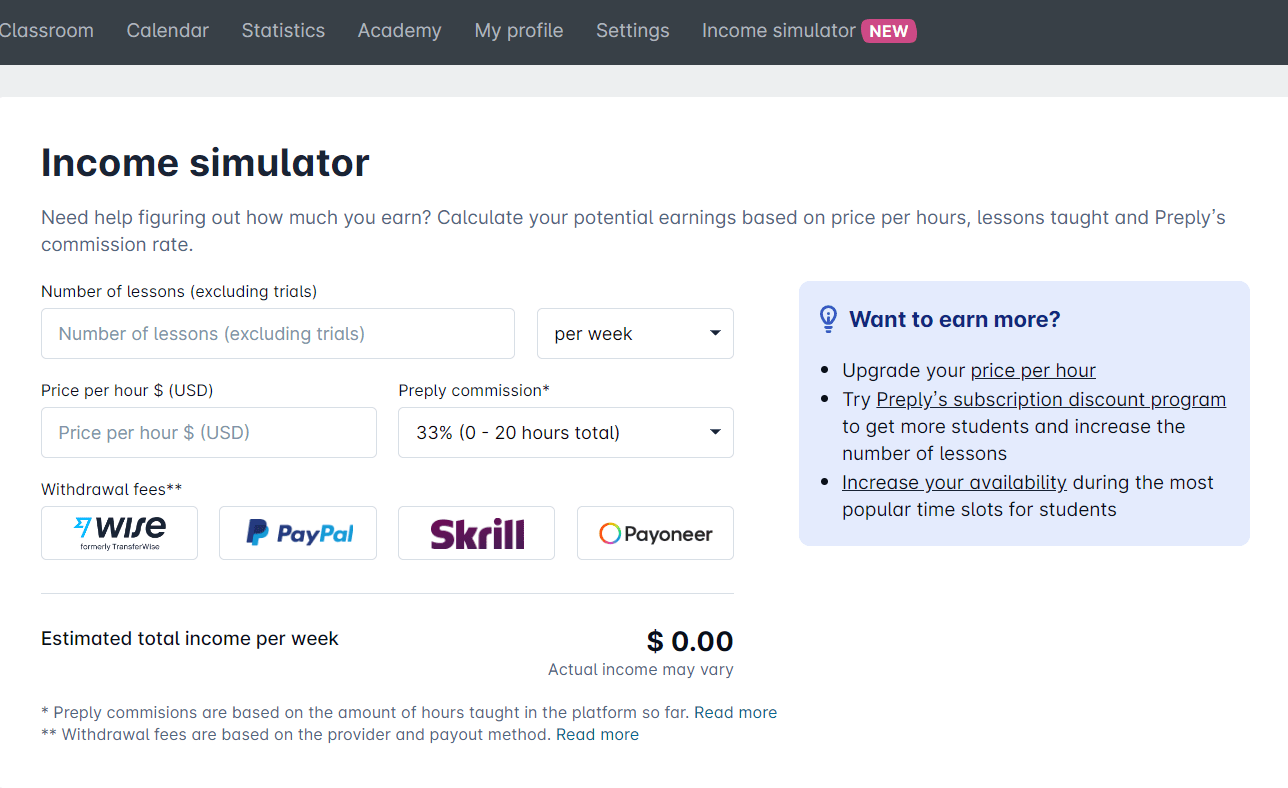Choose PayPal as withdrawal method

(298, 533)
